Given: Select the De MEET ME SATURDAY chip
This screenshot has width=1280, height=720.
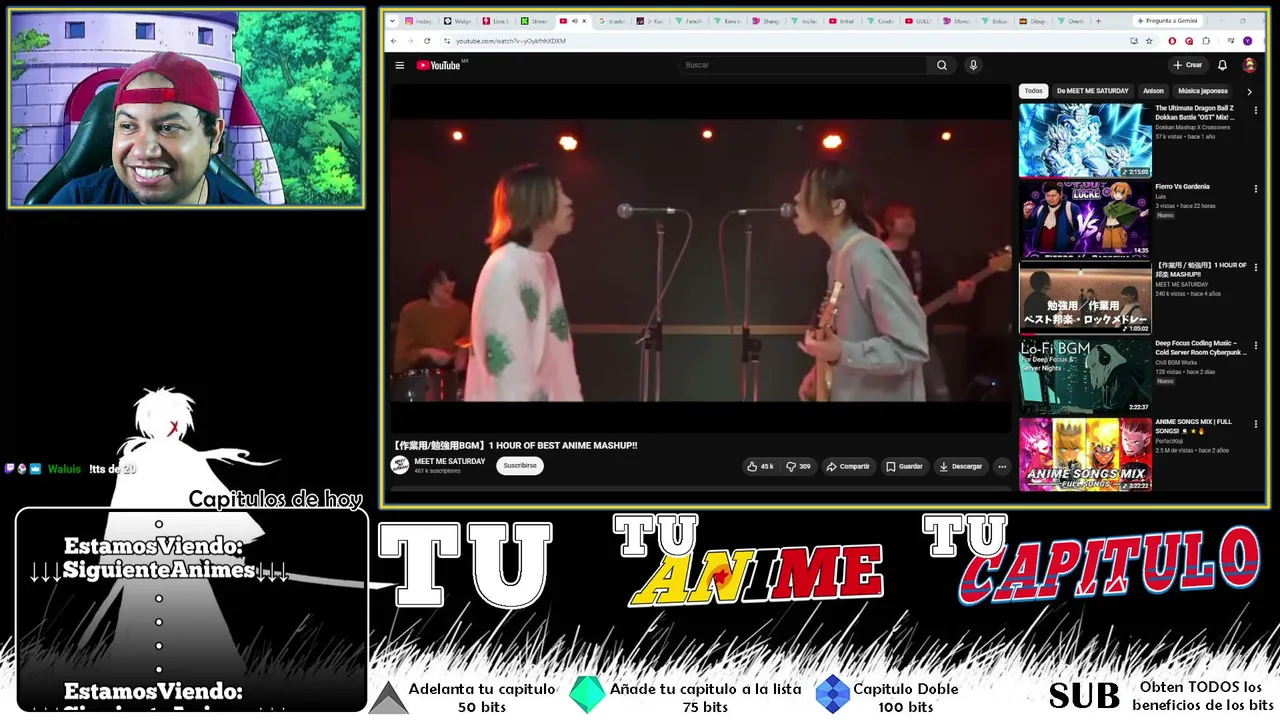Looking at the screenshot, I should pyautogui.click(x=1092, y=91).
